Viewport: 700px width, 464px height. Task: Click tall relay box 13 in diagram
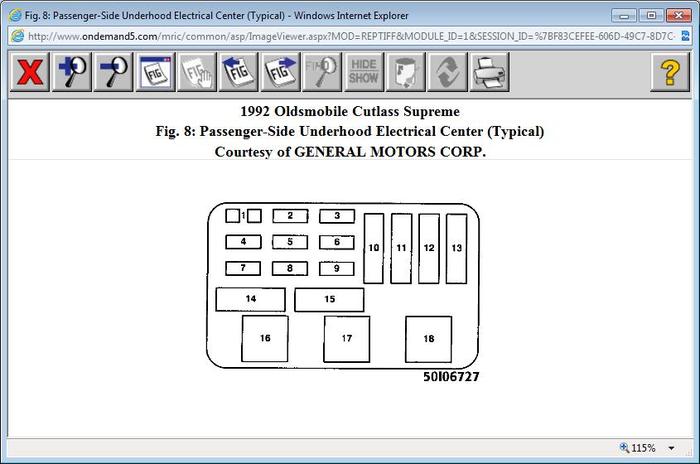coord(457,248)
